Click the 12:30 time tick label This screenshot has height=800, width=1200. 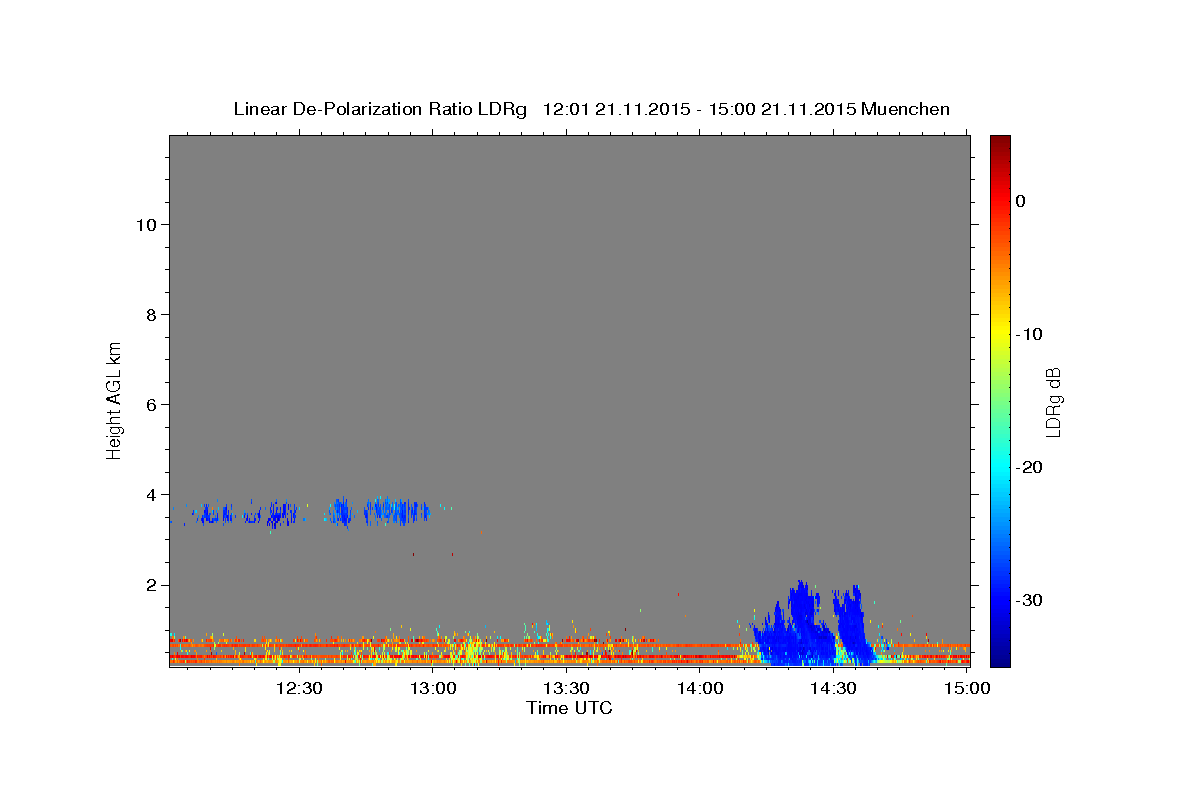point(299,688)
